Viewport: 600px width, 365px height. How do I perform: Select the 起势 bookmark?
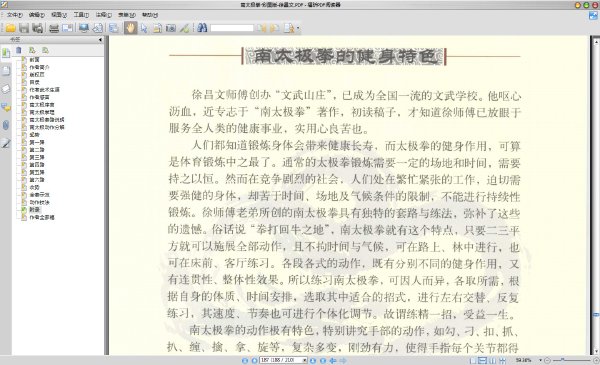34,135
